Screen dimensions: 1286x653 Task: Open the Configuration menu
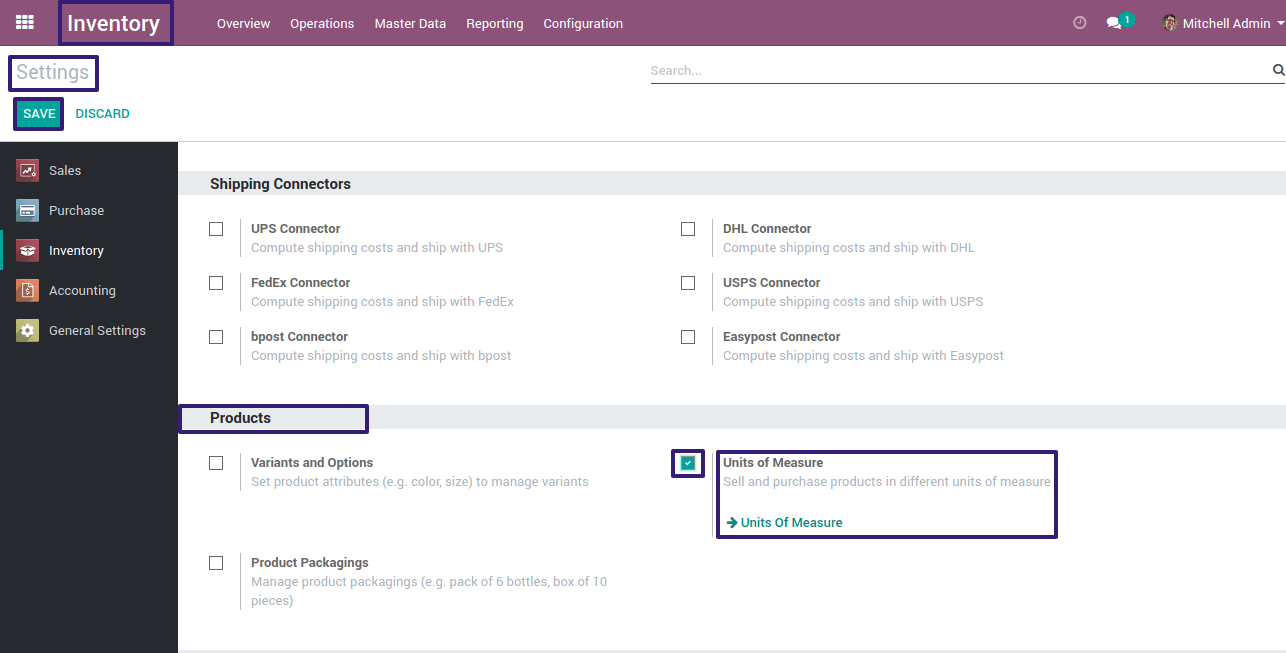[583, 23]
